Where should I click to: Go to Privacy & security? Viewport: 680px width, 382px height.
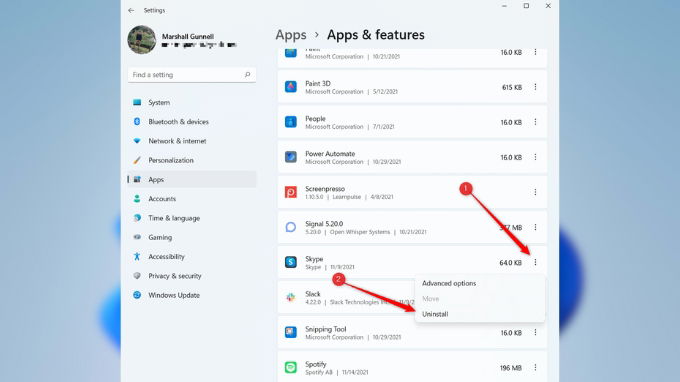point(192,276)
